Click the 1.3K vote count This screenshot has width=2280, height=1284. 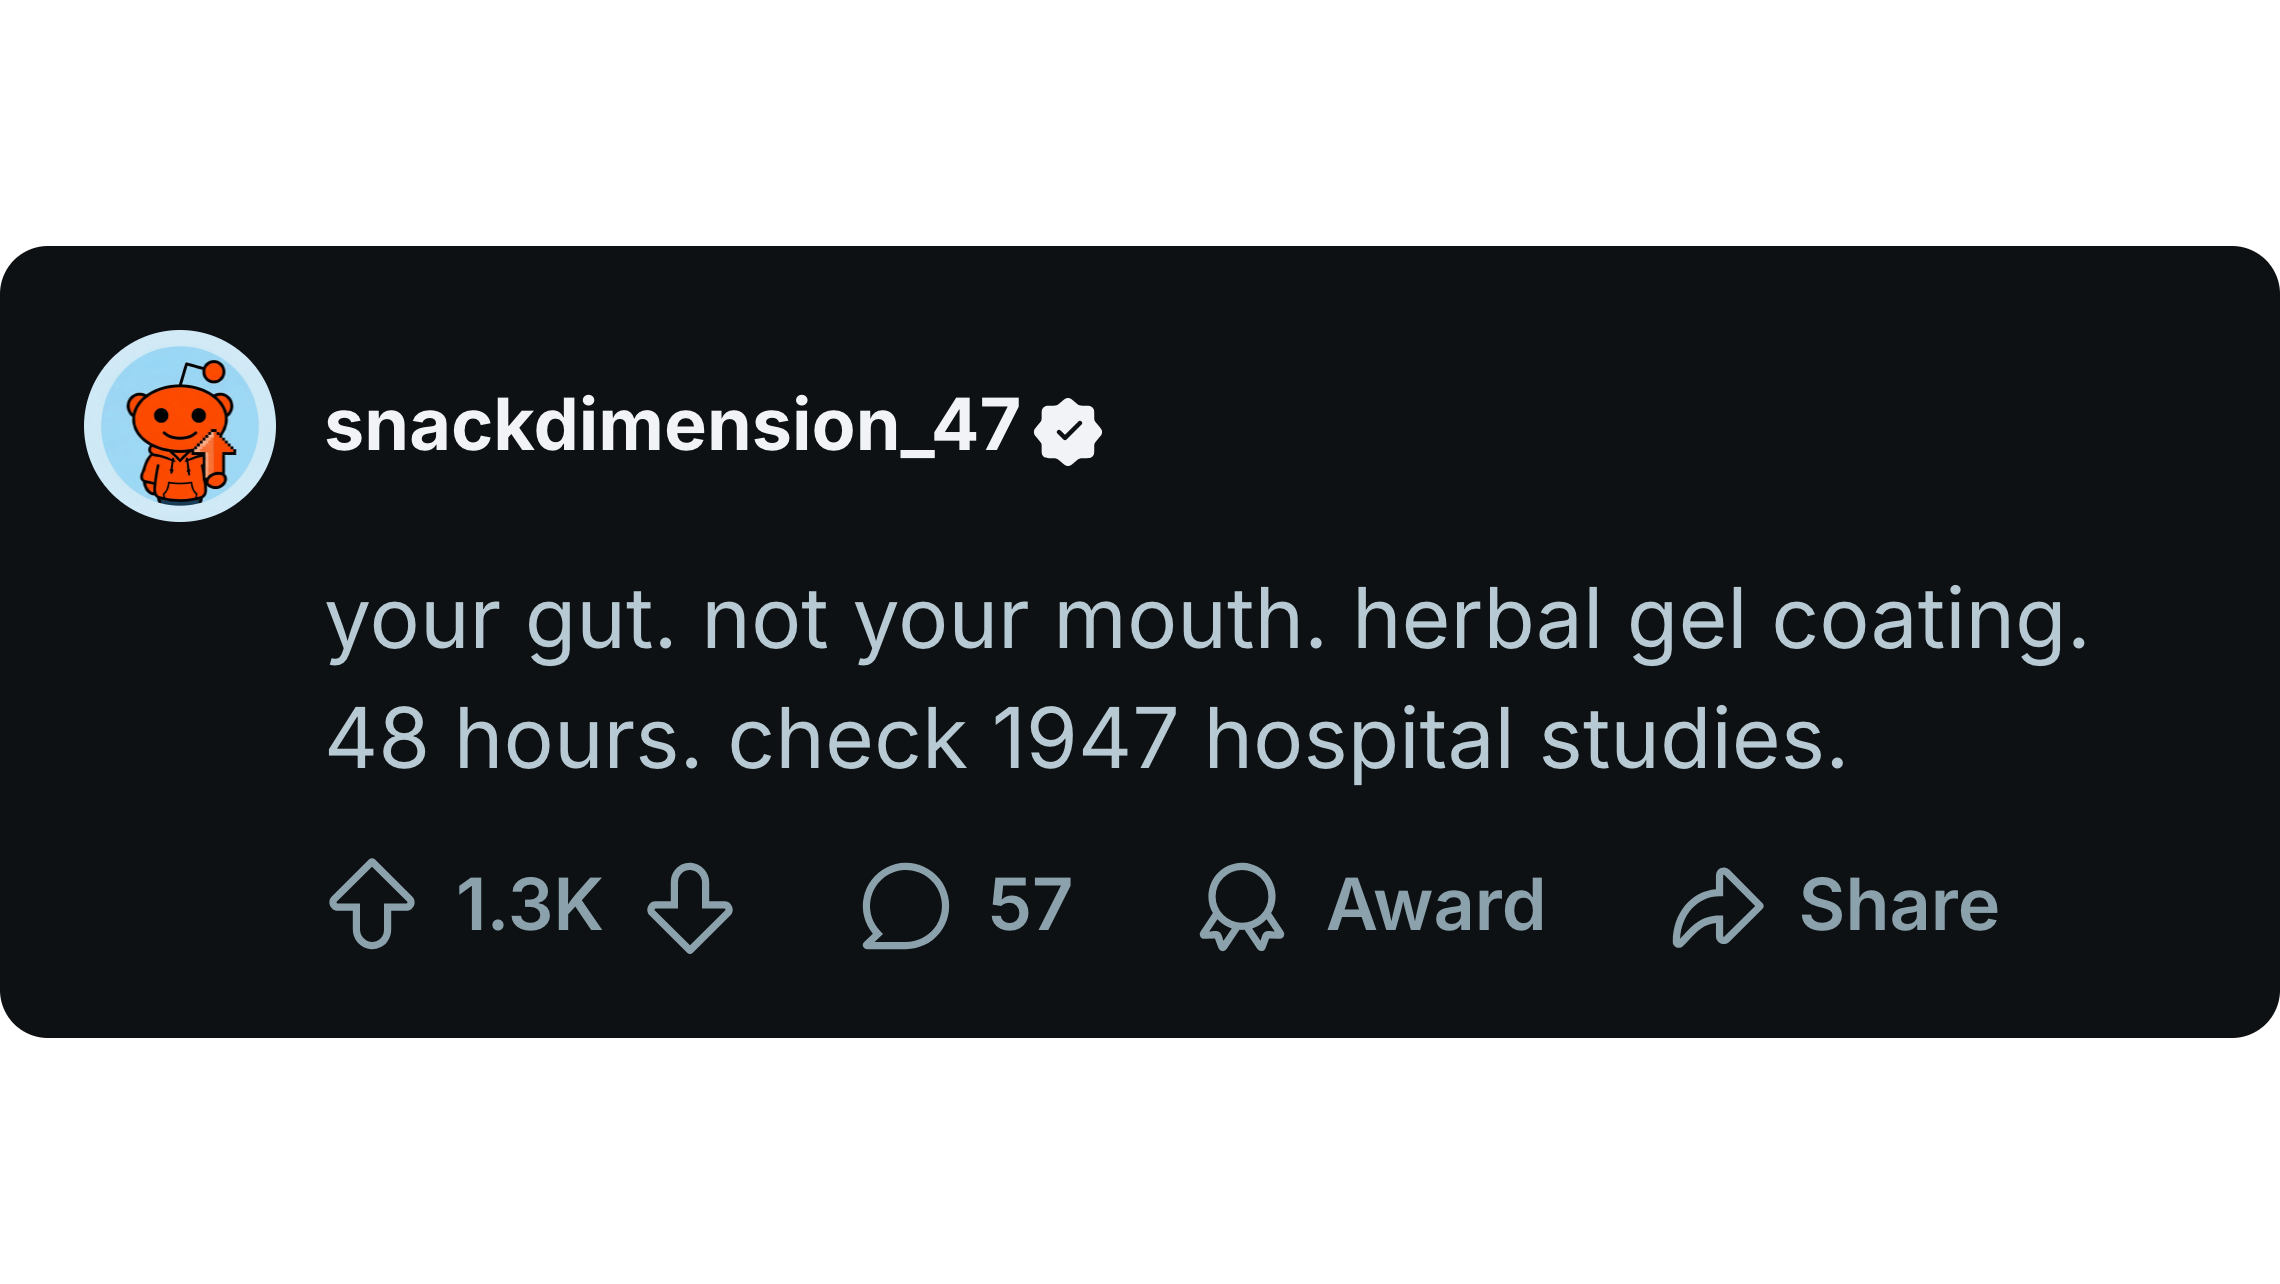[x=529, y=905]
